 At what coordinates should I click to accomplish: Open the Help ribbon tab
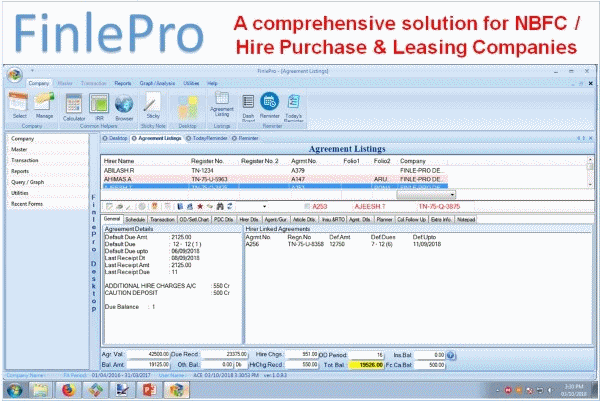(212, 83)
